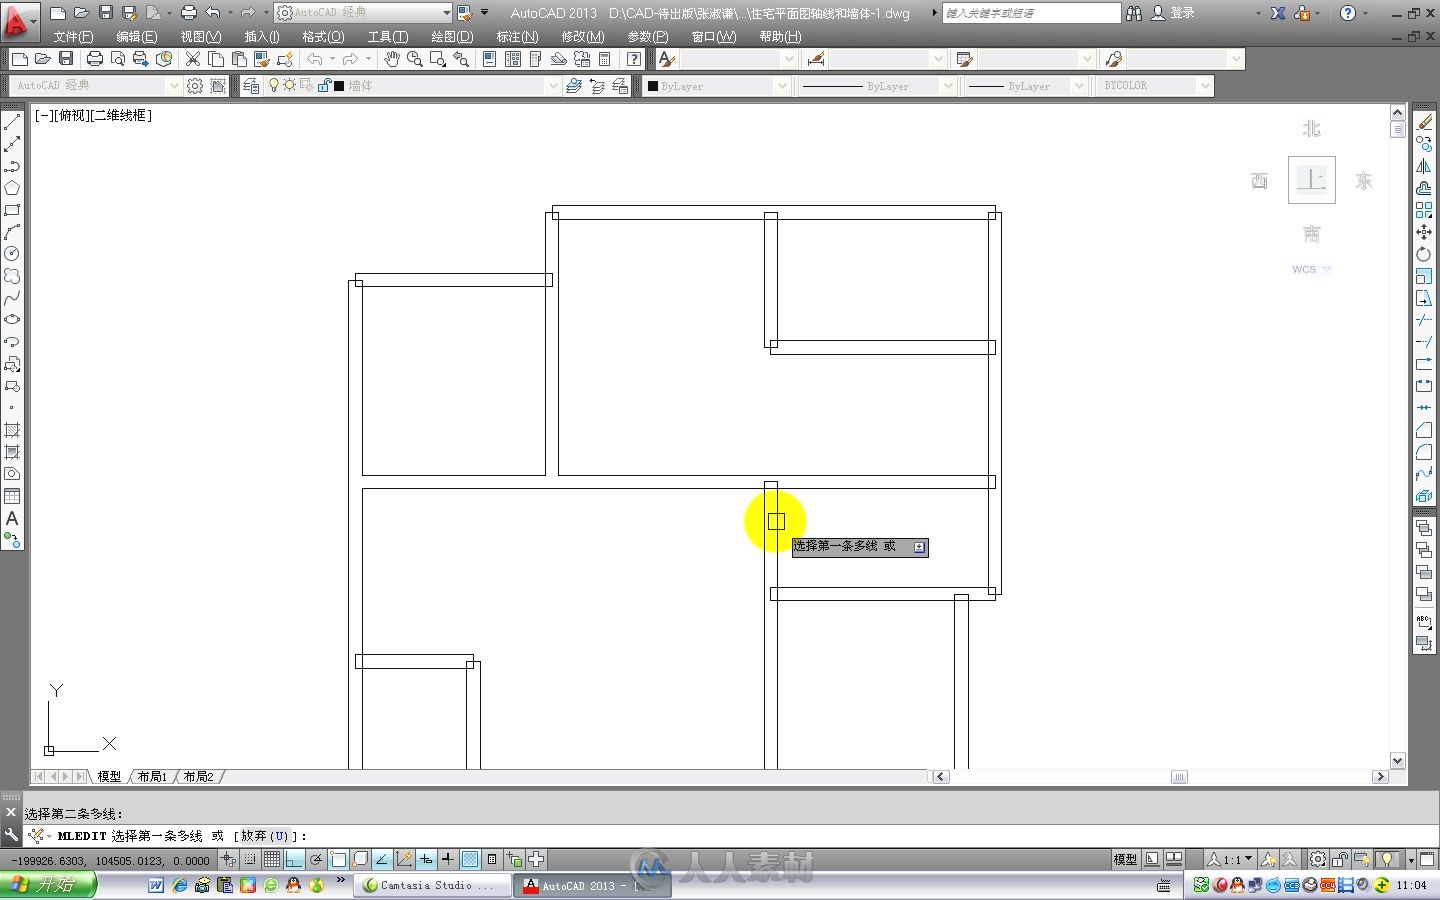Click the 放弃(U) command option
Viewport: 1440px width, 900px height.
tap(266, 836)
